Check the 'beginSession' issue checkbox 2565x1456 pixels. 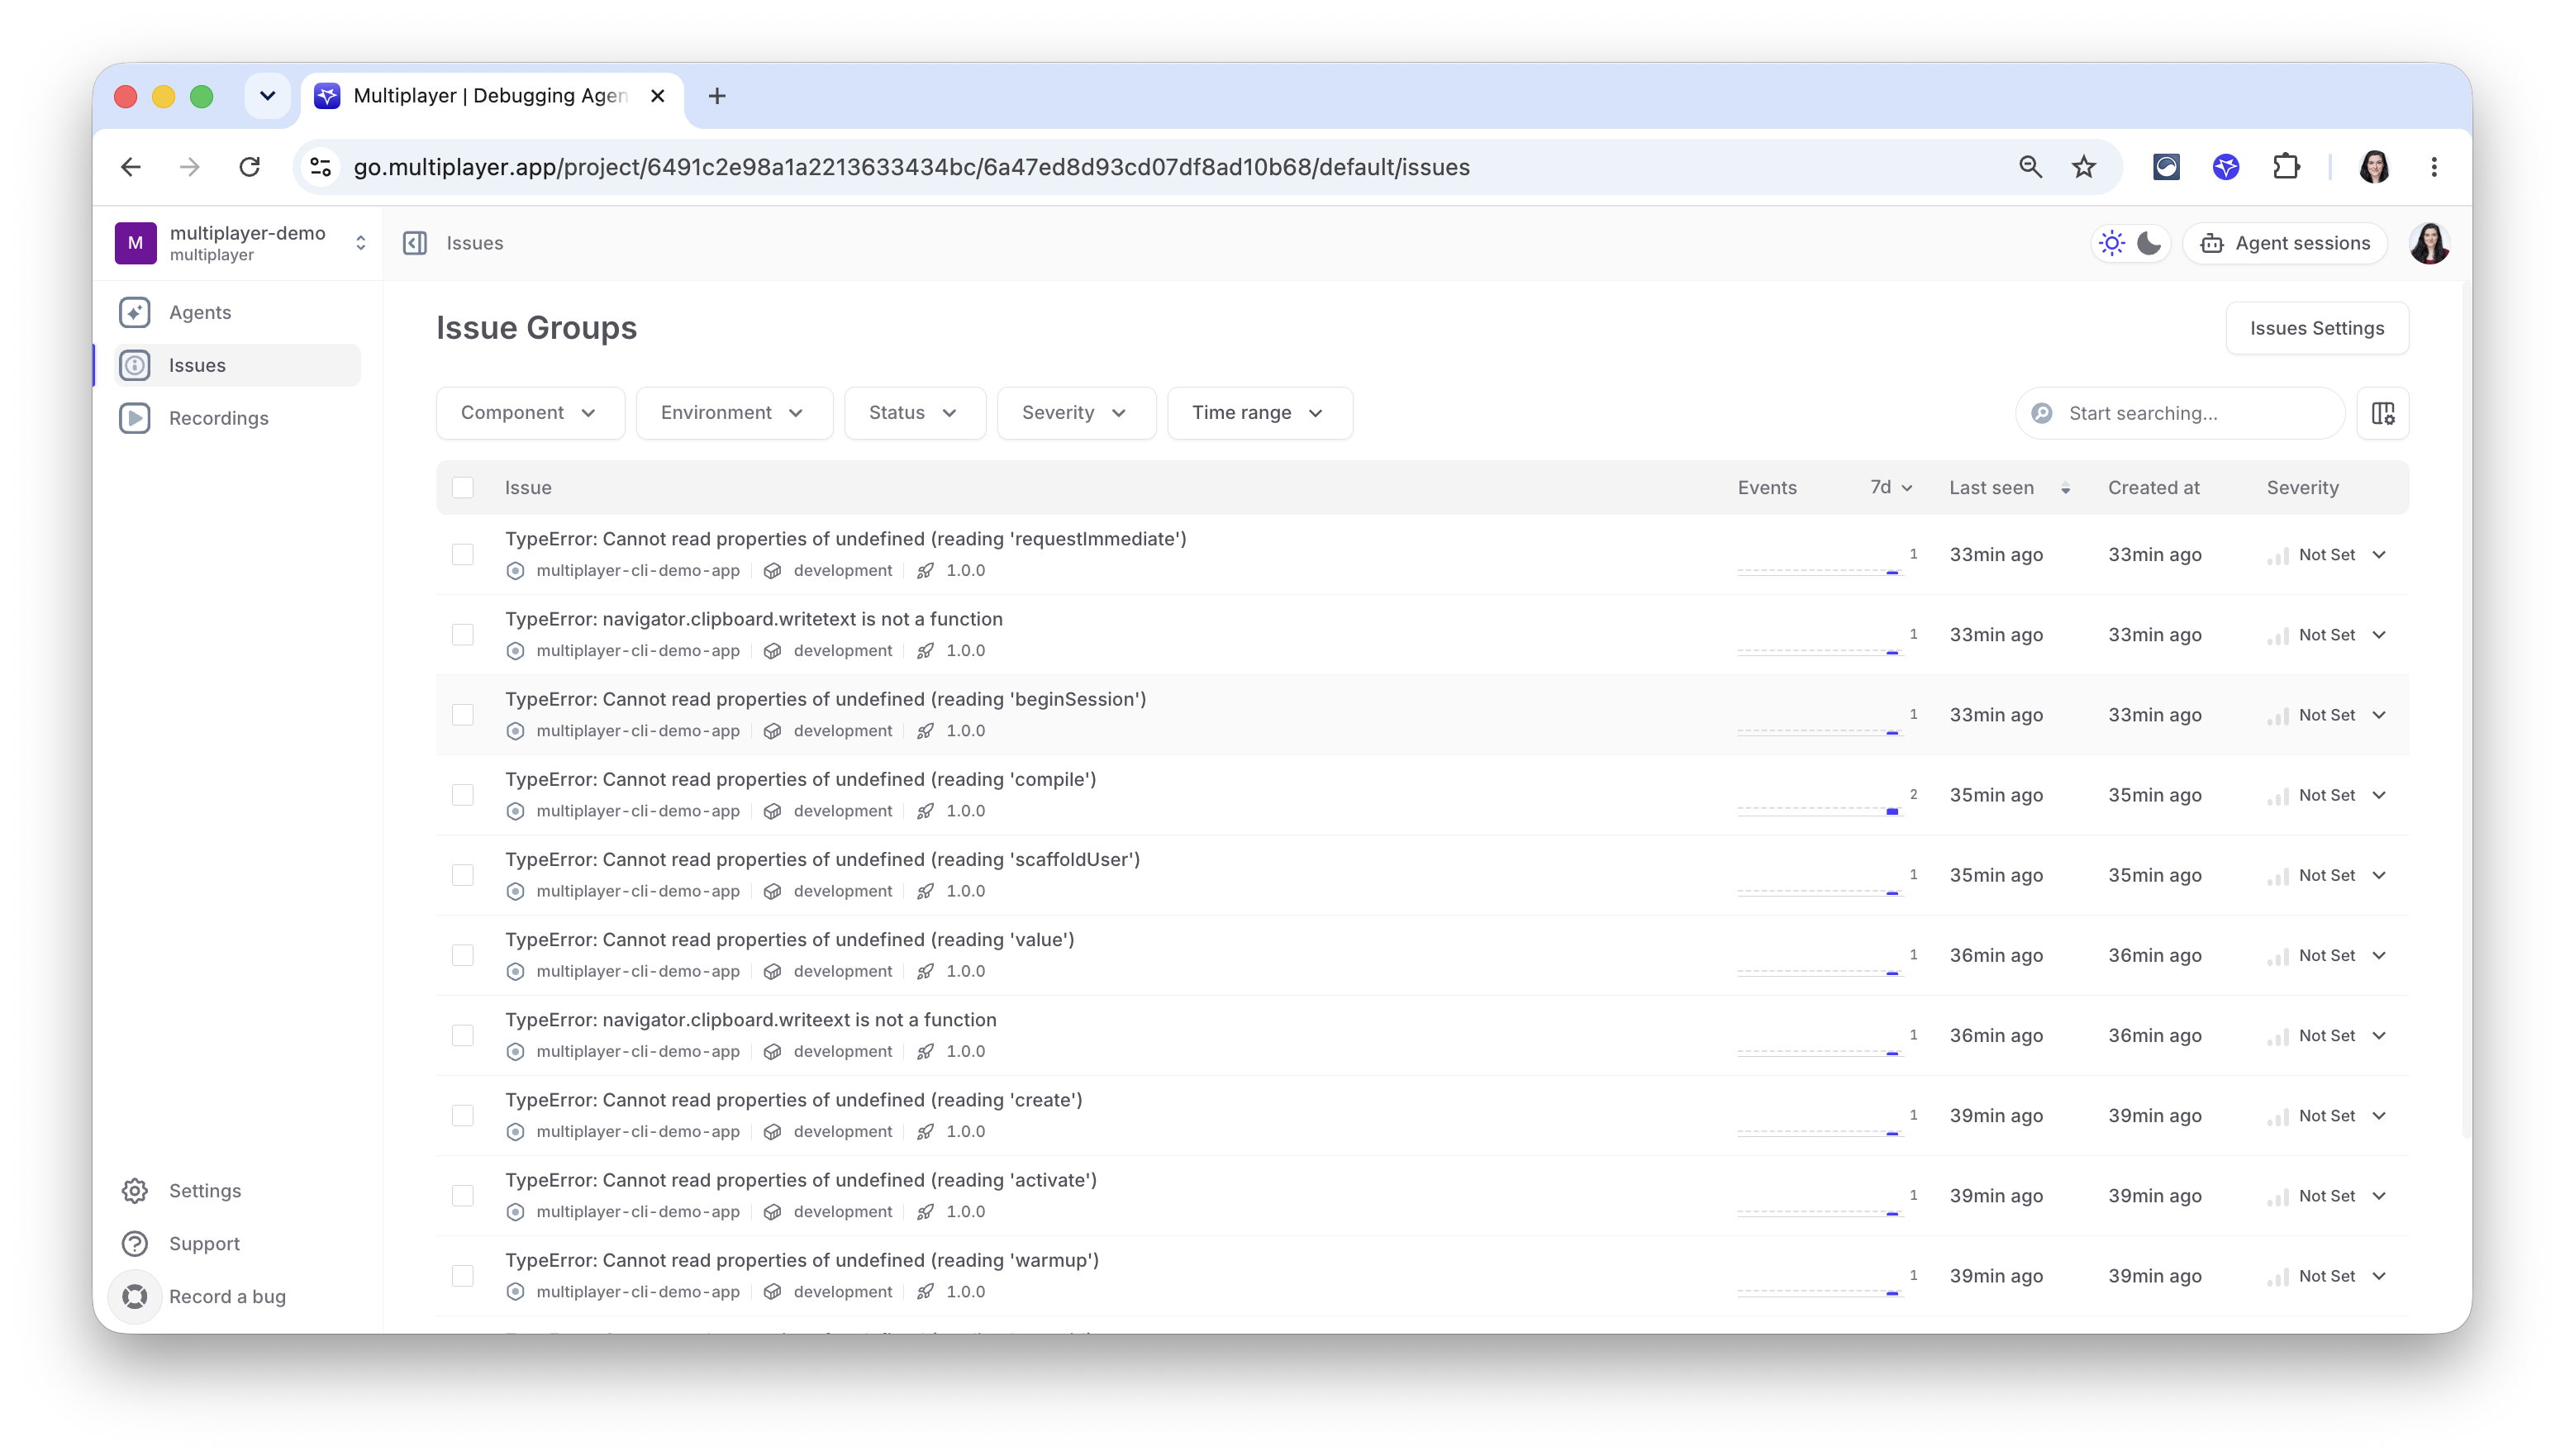point(462,715)
